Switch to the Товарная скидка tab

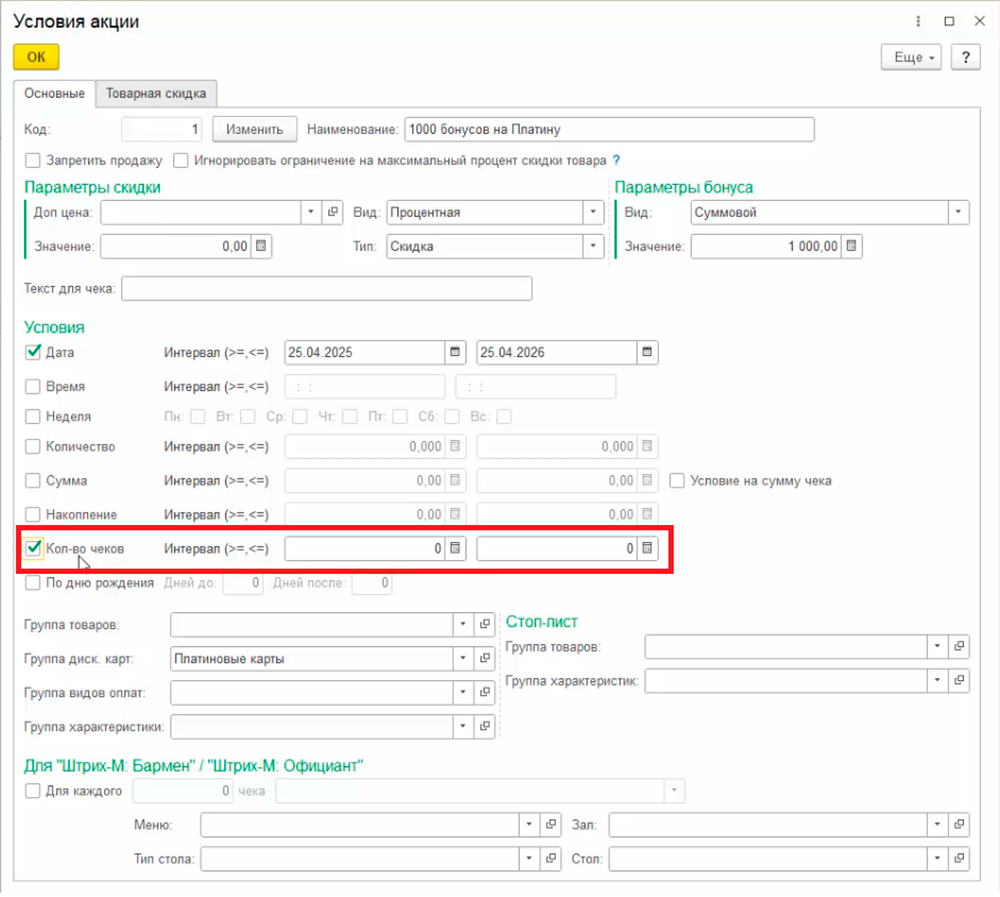[156, 94]
